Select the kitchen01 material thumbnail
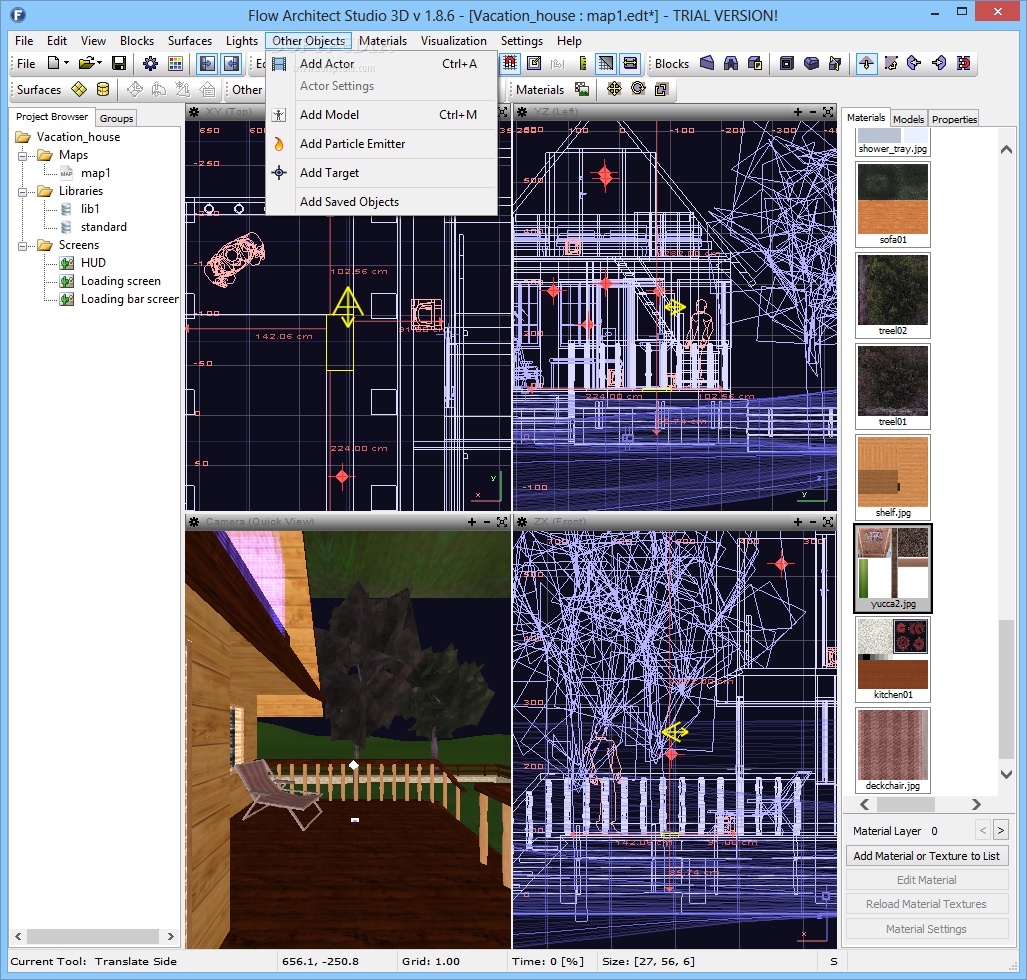Screen dimensions: 1027x980 point(893,659)
